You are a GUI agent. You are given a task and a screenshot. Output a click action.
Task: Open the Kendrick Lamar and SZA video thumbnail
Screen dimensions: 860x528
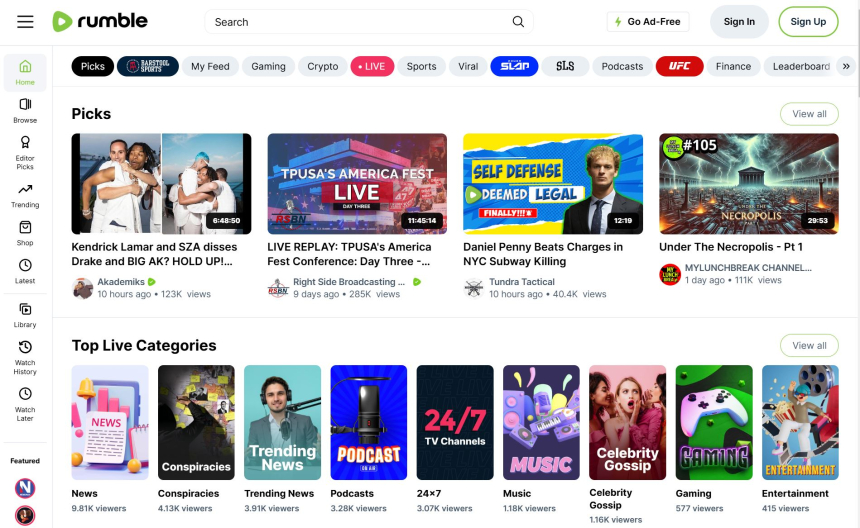pos(161,184)
